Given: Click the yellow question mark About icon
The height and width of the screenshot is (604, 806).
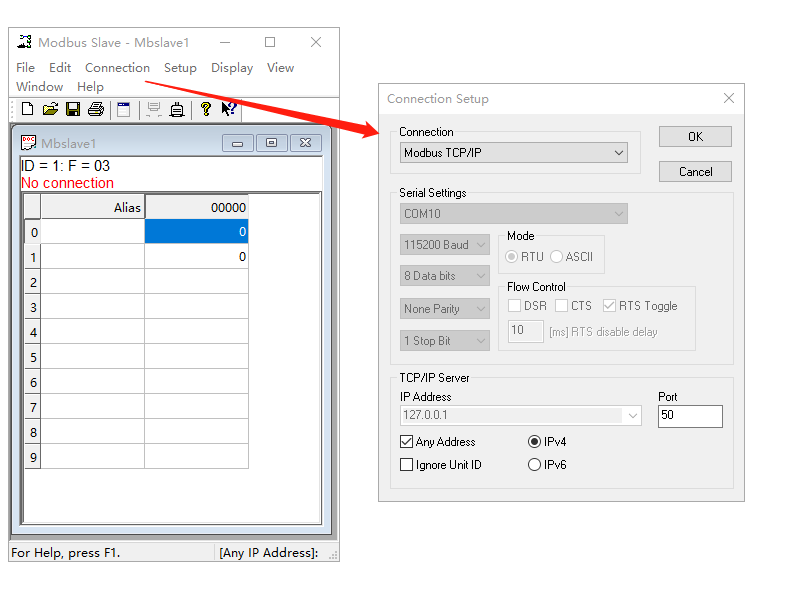Looking at the screenshot, I should [x=206, y=109].
